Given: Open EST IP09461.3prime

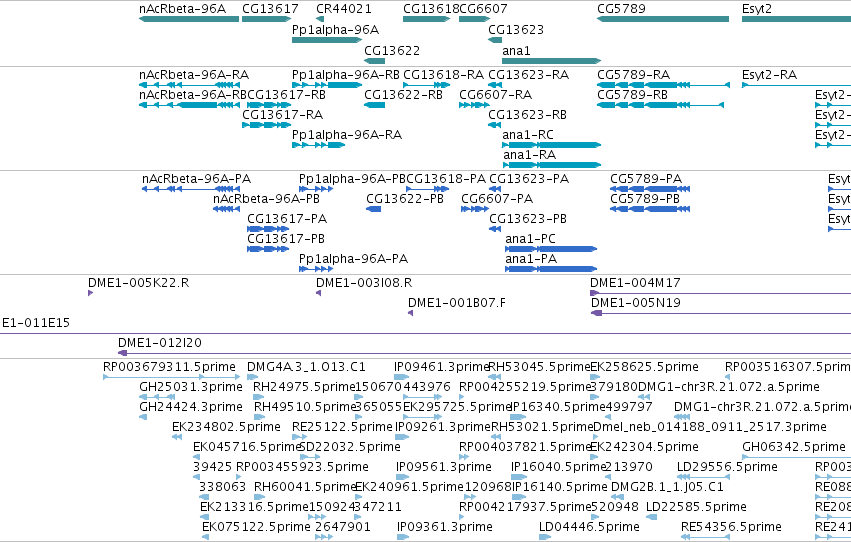Looking at the screenshot, I should [402, 377].
